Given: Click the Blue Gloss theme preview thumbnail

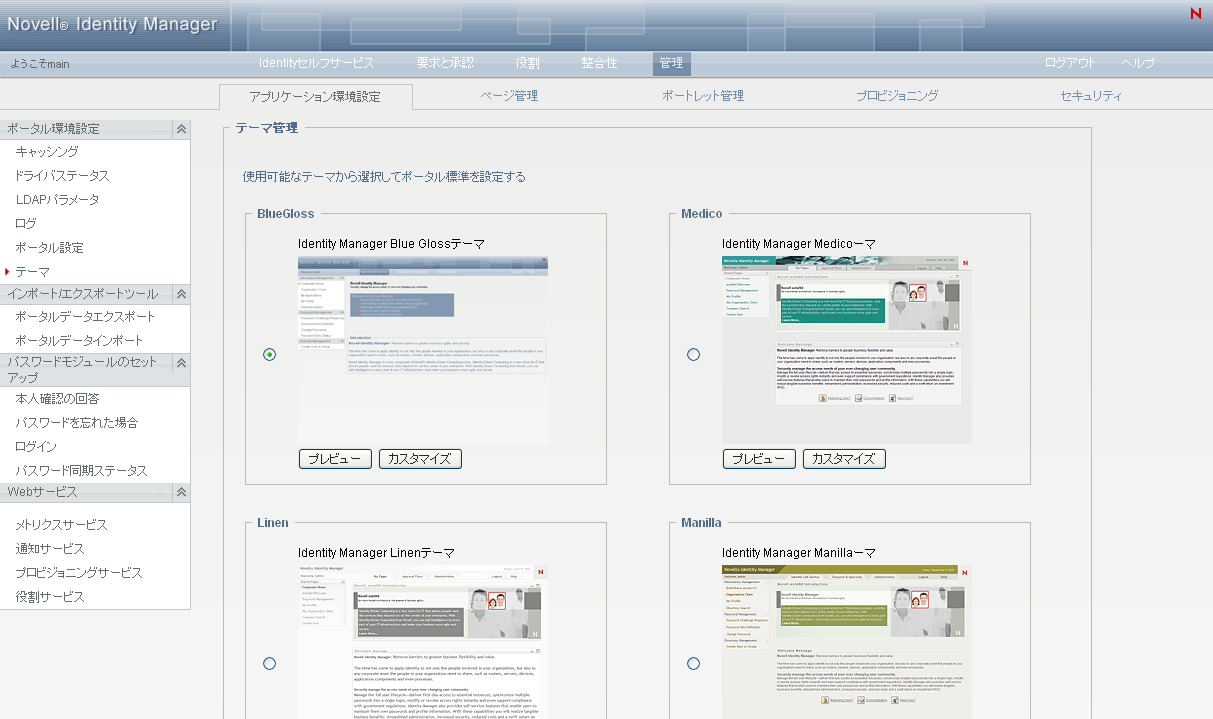Looking at the screenshot, I should pos(423,350).
